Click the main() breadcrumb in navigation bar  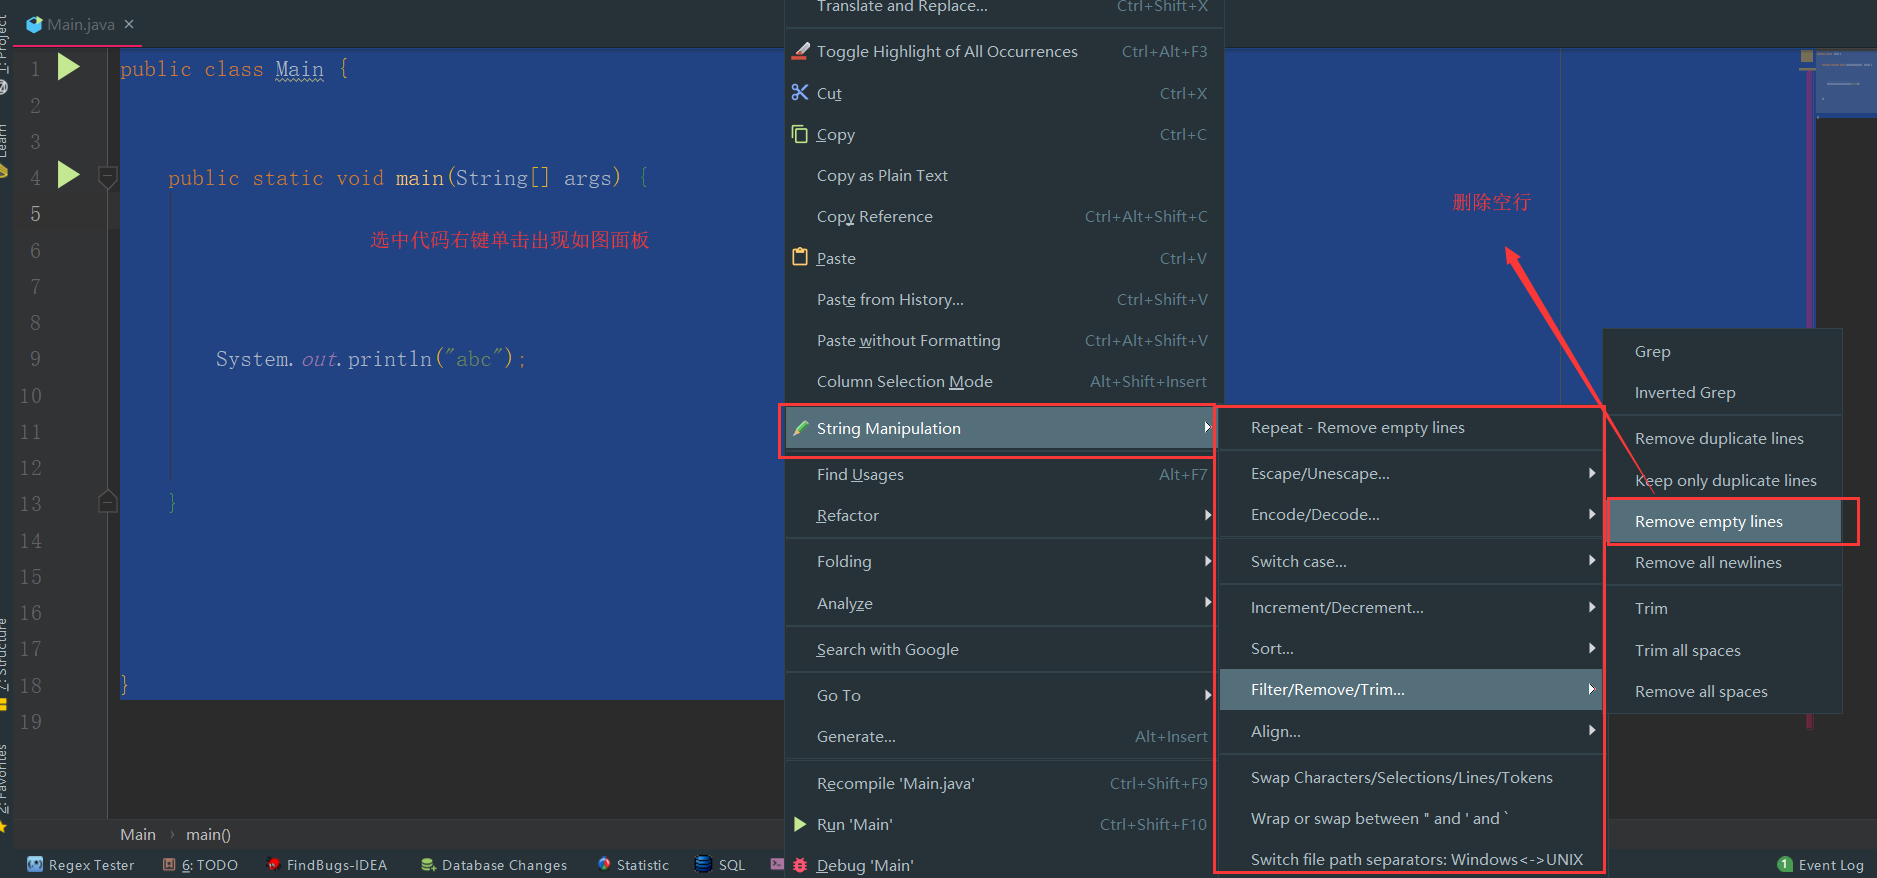(x=208, y=834)
